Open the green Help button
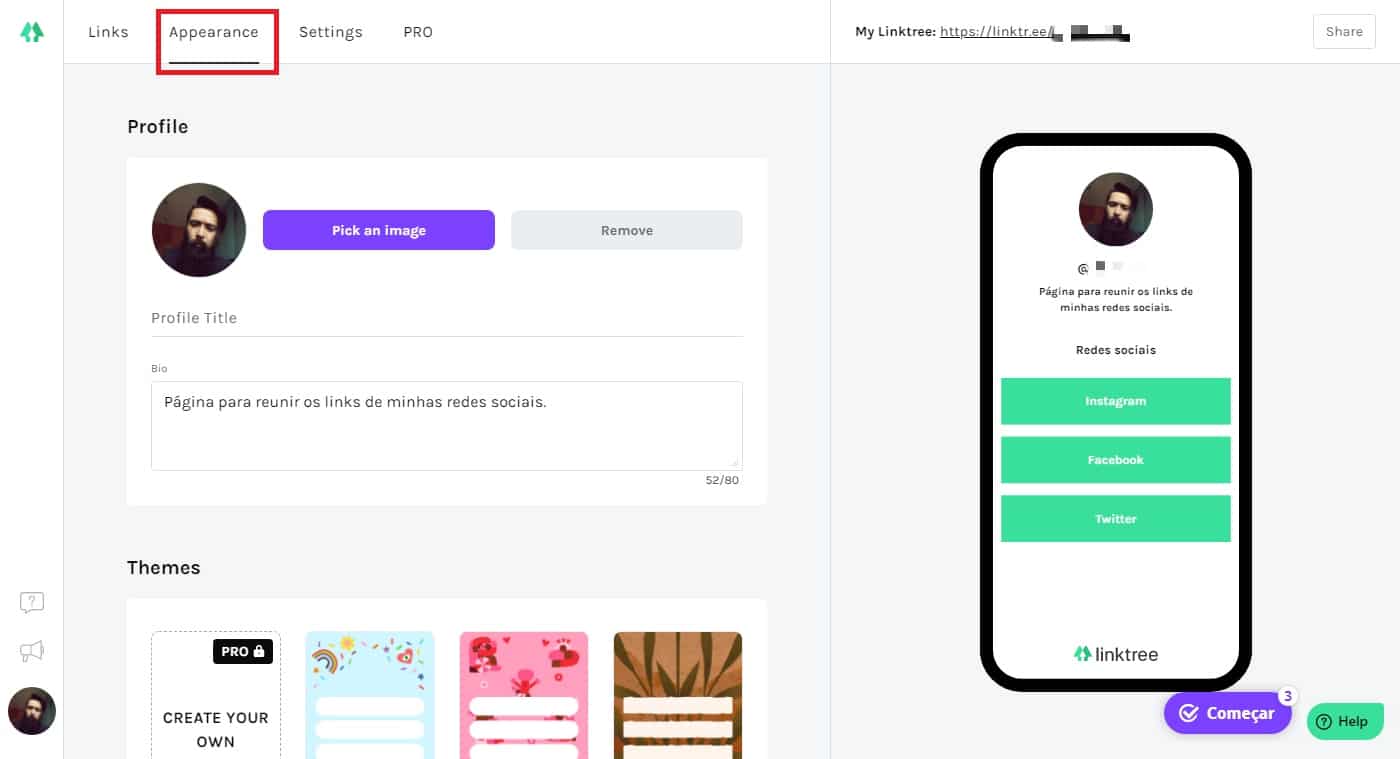 coord(1345,721)
